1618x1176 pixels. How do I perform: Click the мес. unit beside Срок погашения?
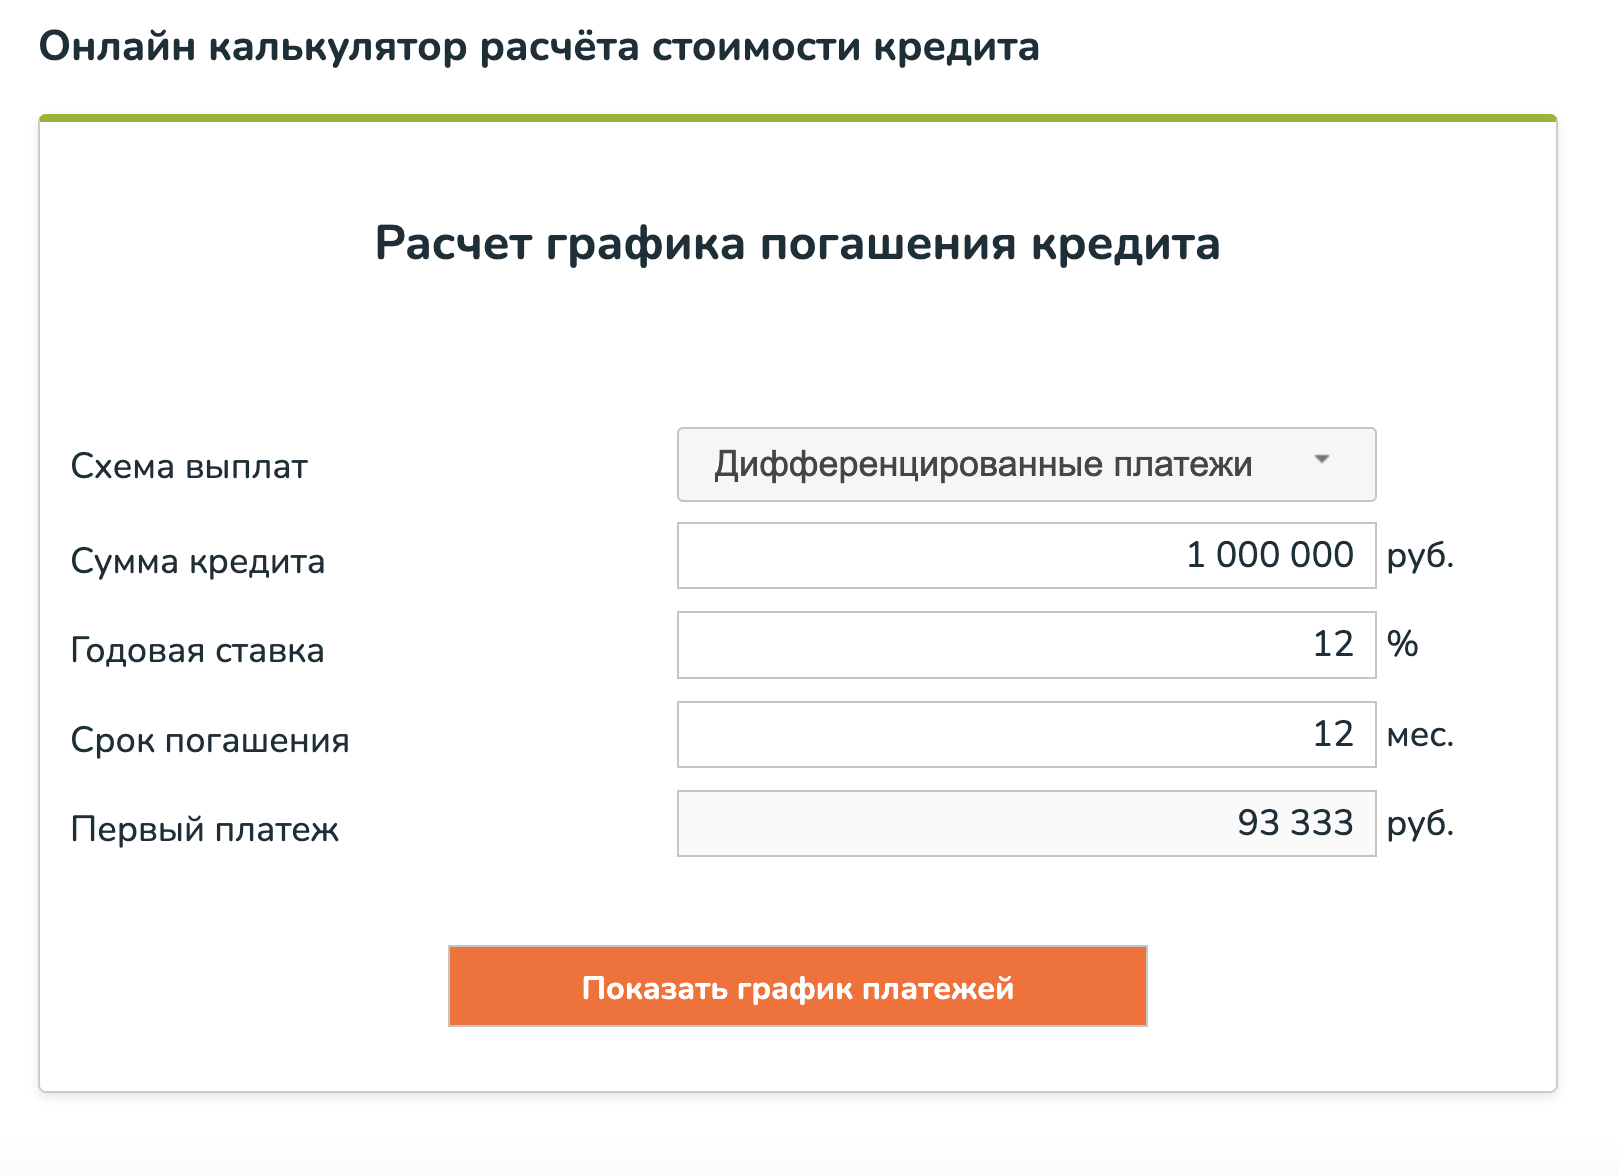point(1420,735)
